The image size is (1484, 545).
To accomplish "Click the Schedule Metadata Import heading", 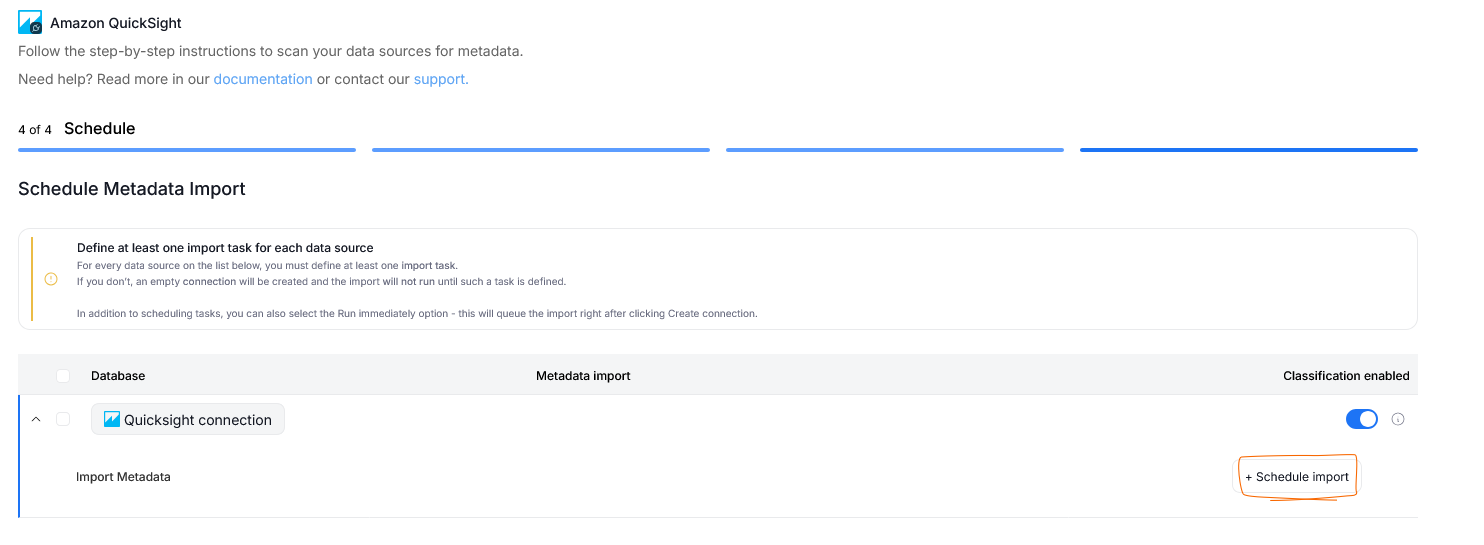I will [x=132, y=189].
